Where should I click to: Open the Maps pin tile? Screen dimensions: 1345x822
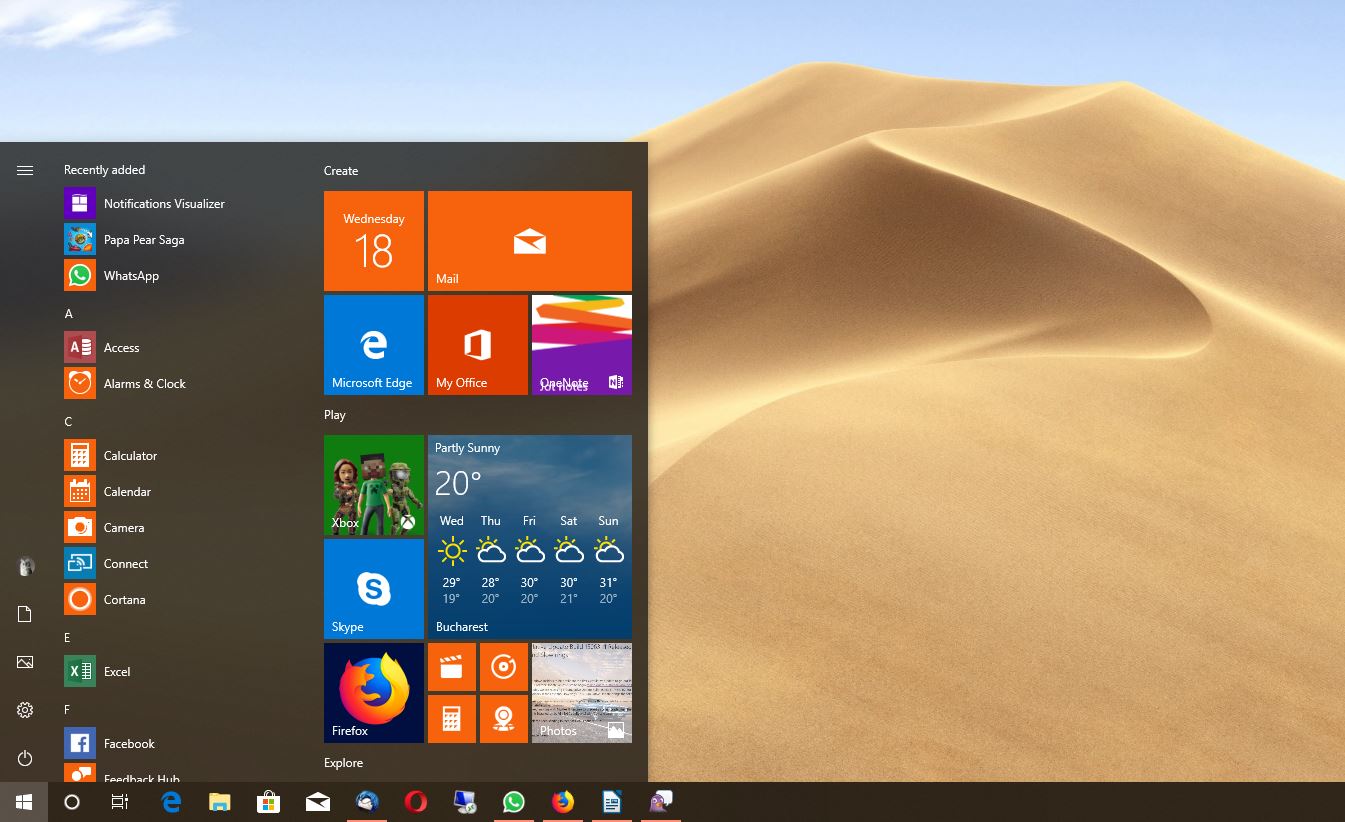(504, 719)
